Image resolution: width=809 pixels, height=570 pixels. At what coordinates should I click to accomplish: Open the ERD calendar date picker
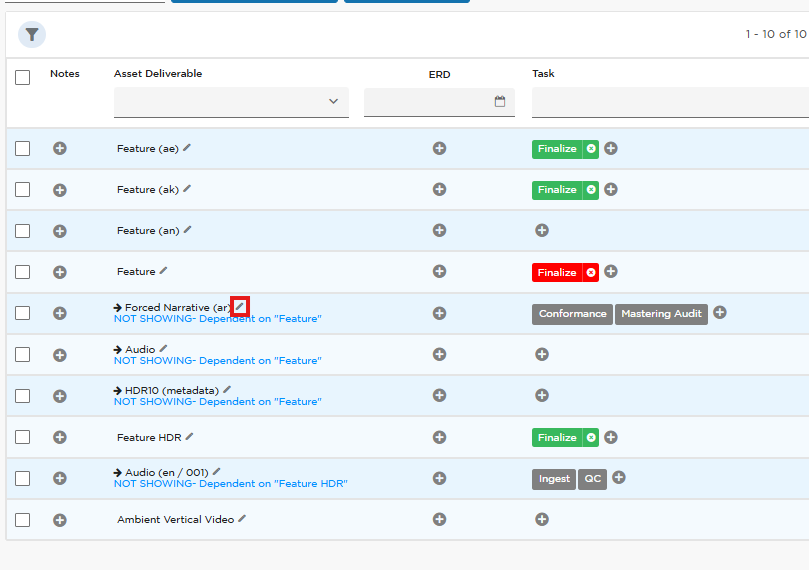pos(499,101)
